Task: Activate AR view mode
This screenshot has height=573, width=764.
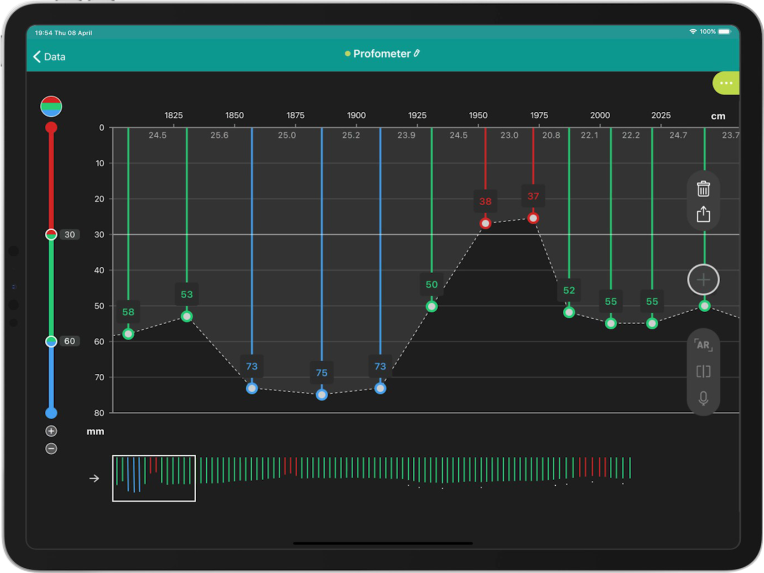Action: (x=703, y=345)
